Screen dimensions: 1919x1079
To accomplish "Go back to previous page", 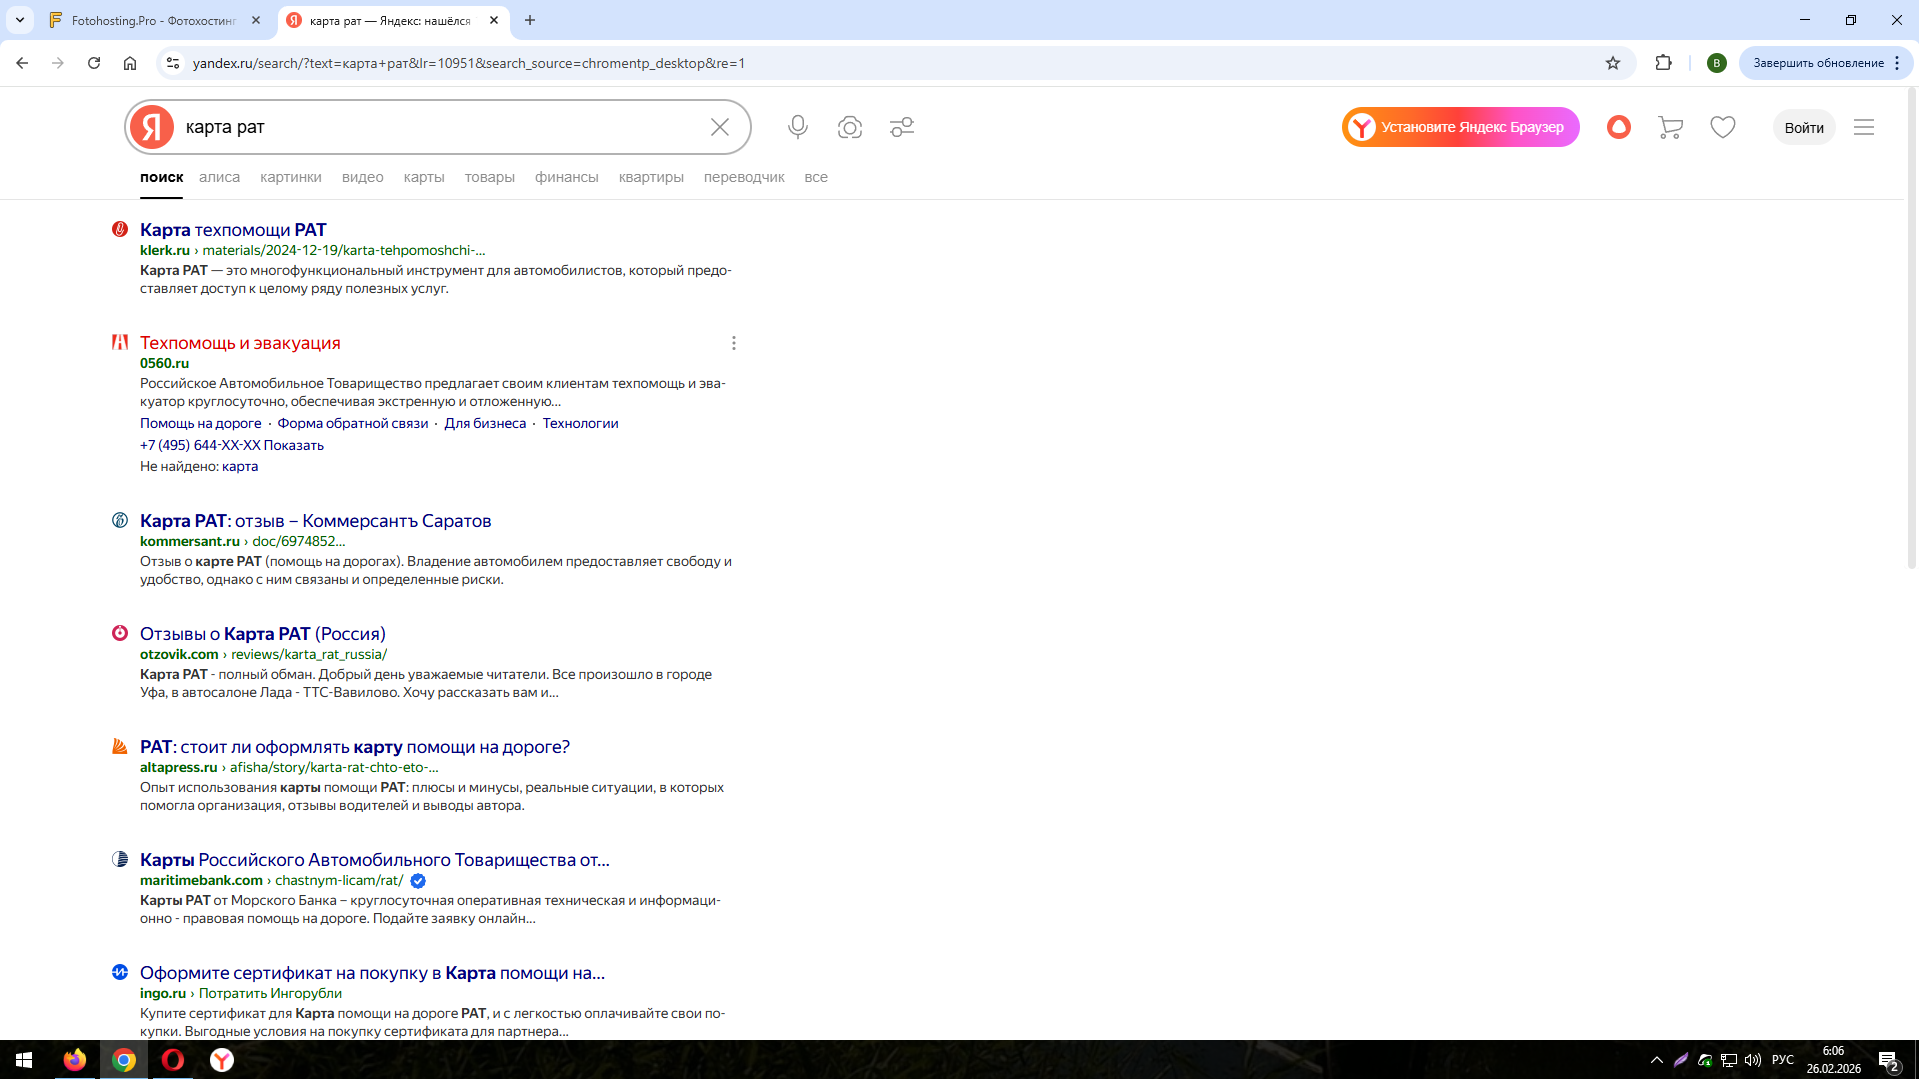I will 22,63.
